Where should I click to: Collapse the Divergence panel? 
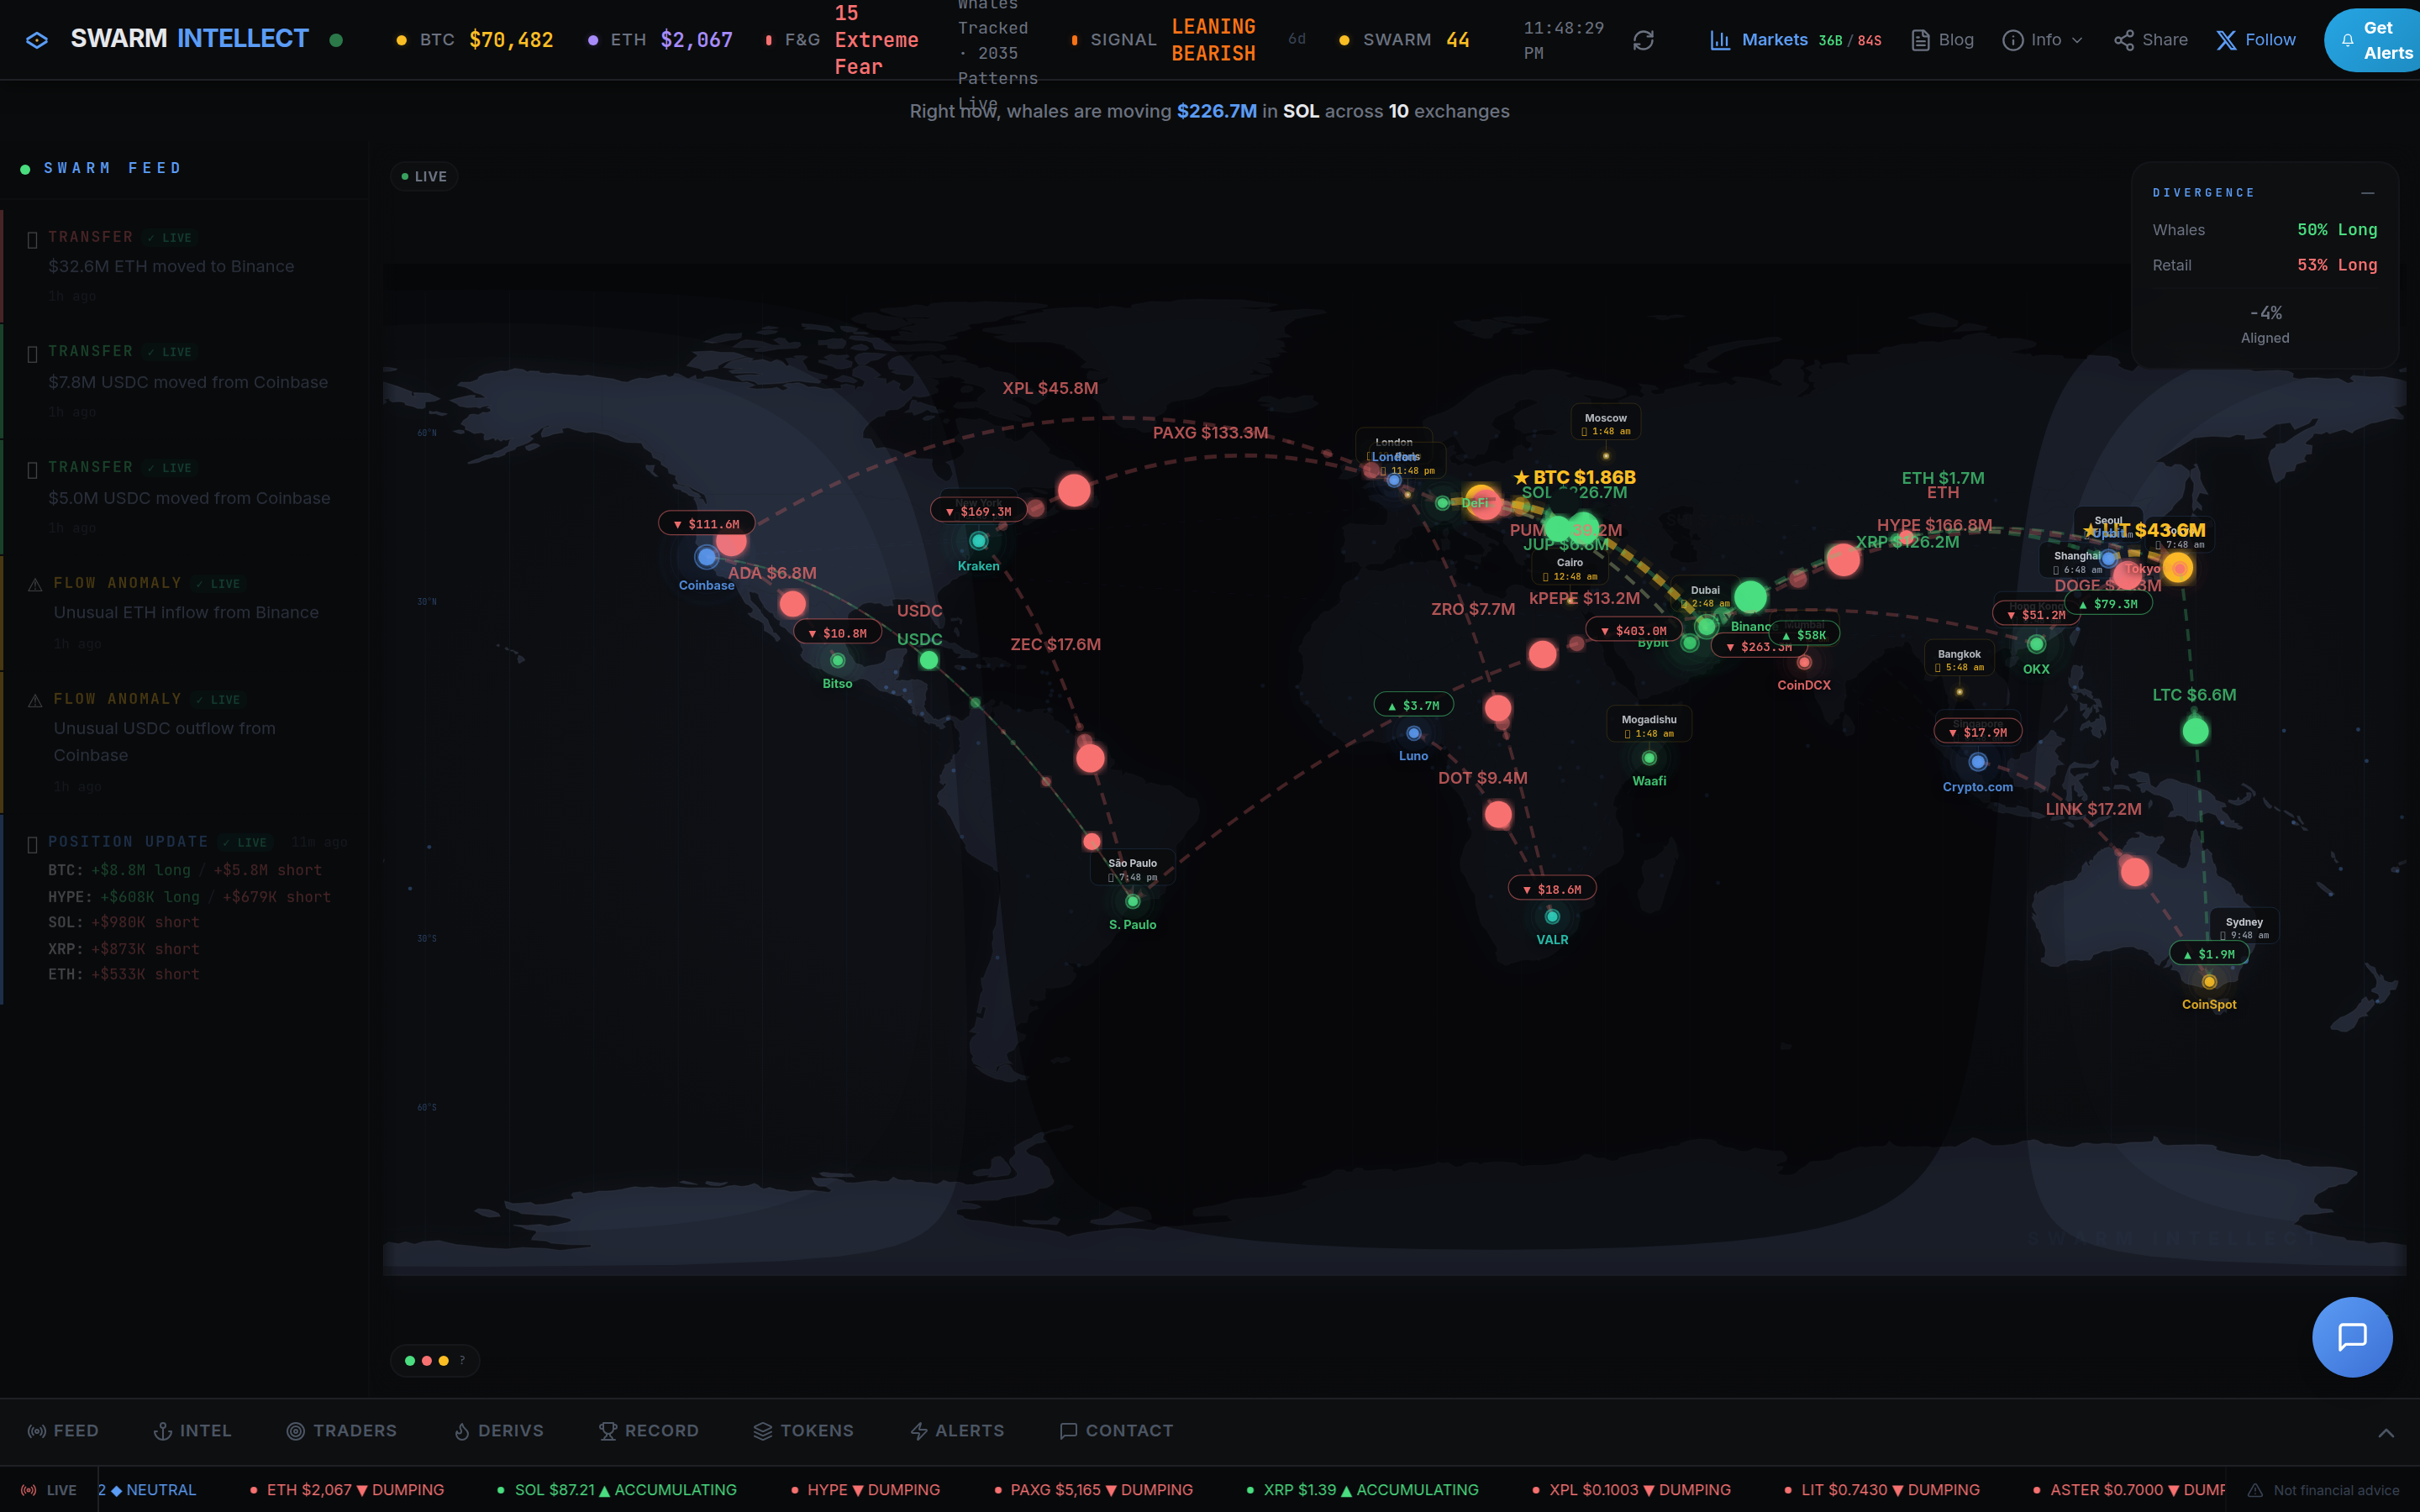(x=2367, y=193)
